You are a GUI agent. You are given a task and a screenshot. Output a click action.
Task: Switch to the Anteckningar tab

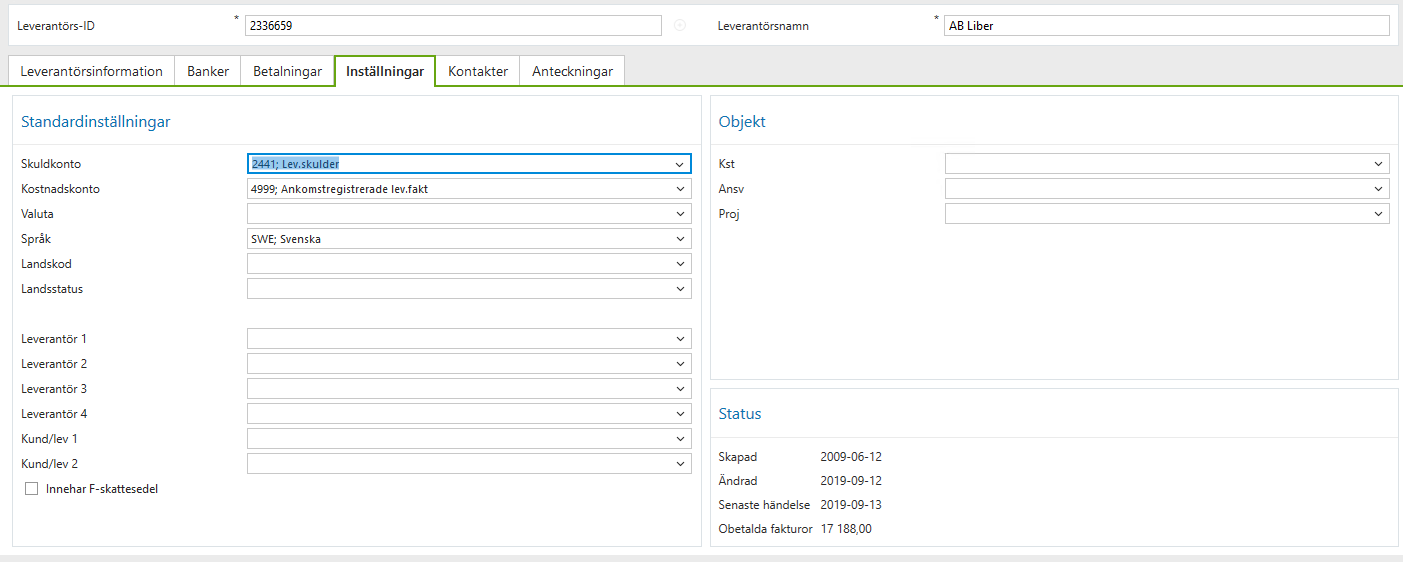[572, 71]
